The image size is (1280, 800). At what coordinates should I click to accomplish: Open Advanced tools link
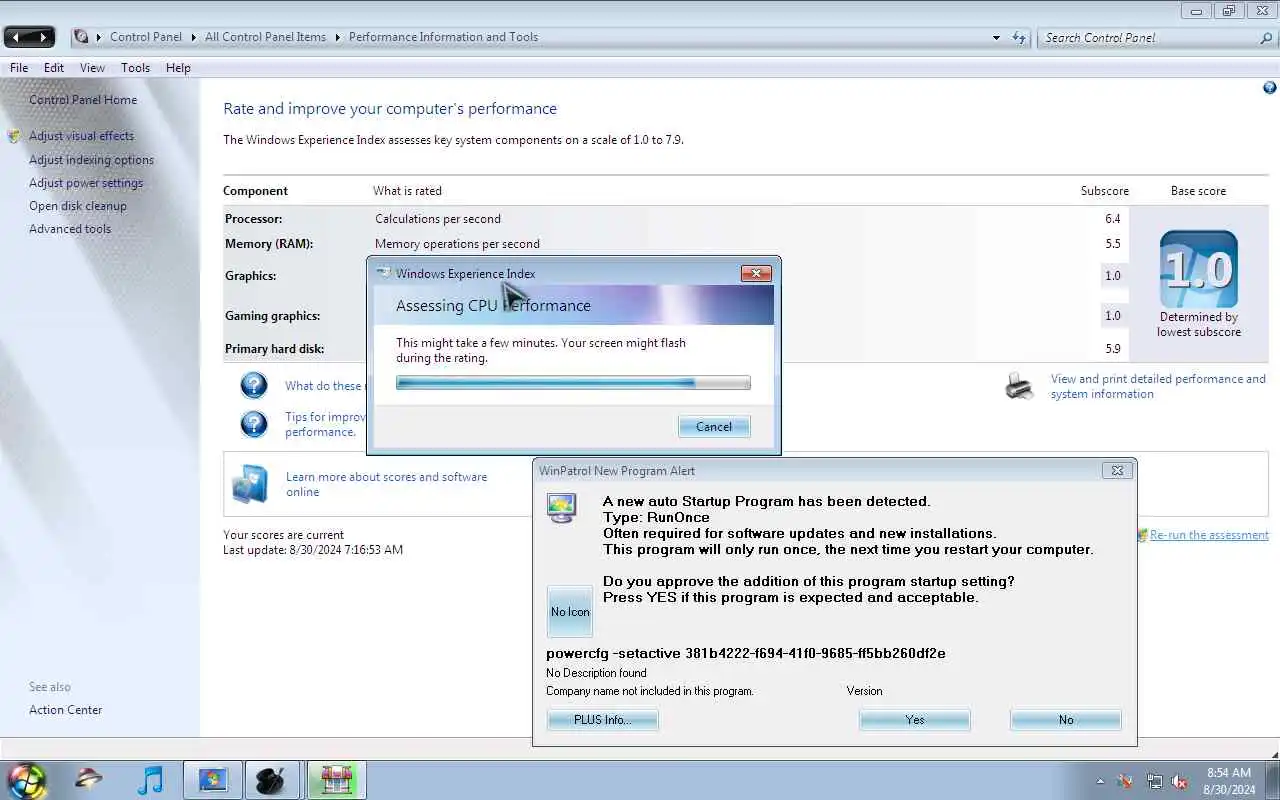pos(70,229)
